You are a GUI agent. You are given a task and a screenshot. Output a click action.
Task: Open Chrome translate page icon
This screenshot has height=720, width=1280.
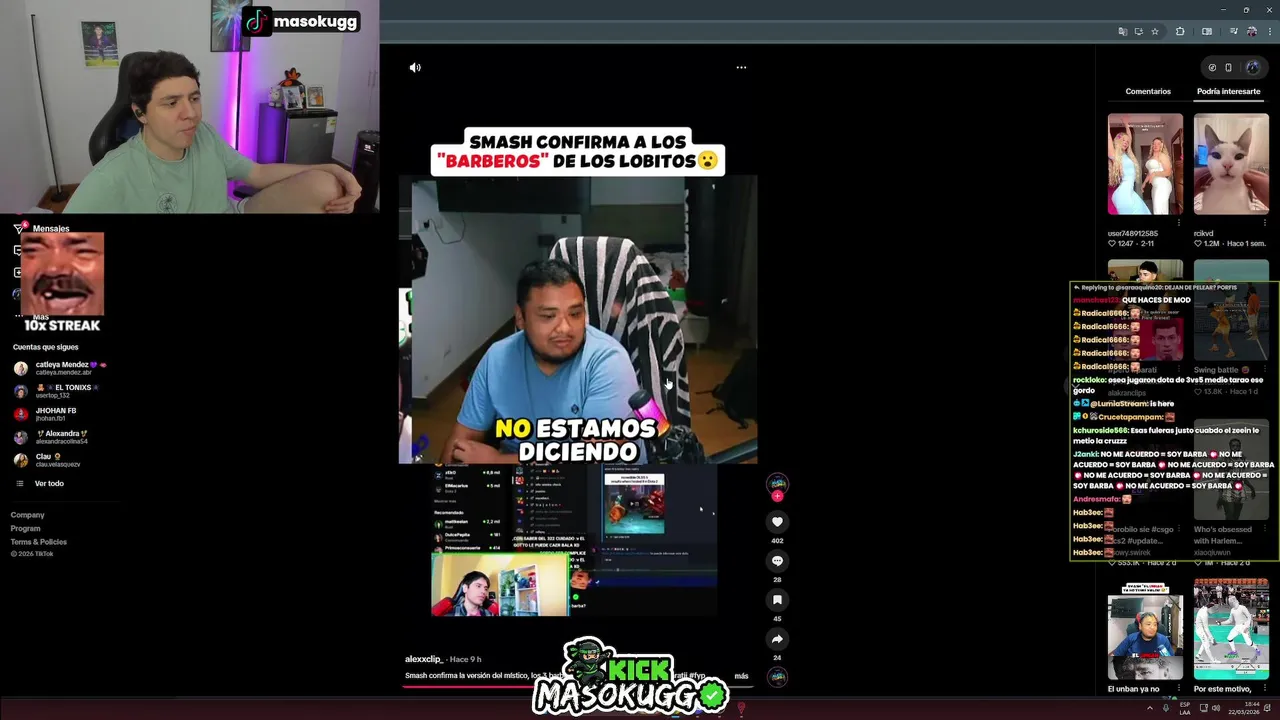coord(1123,32)
